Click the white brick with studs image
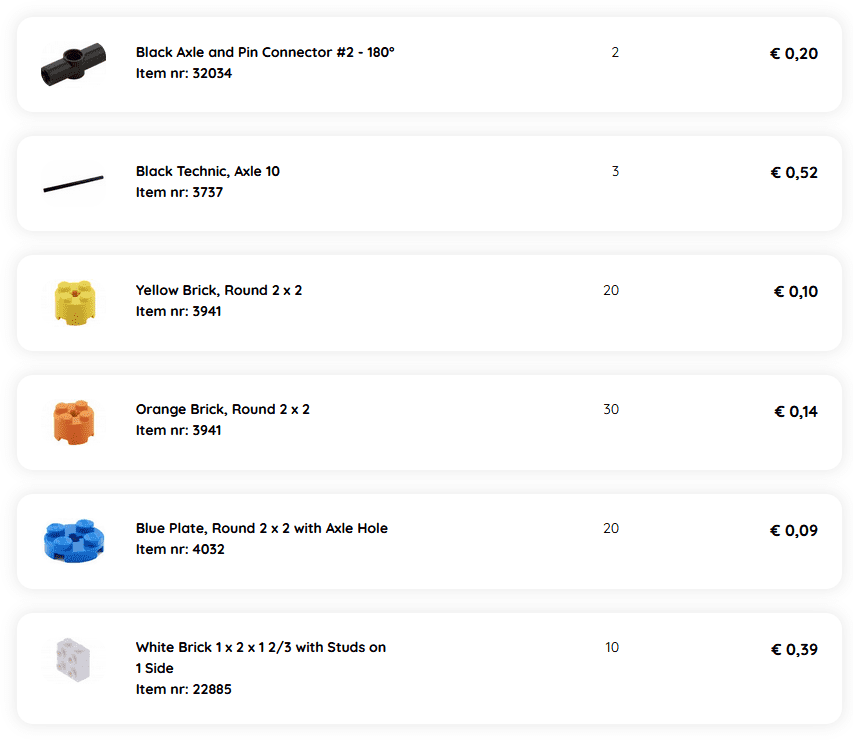This screenshot has width=853, height=740. [x=73, y=660]
